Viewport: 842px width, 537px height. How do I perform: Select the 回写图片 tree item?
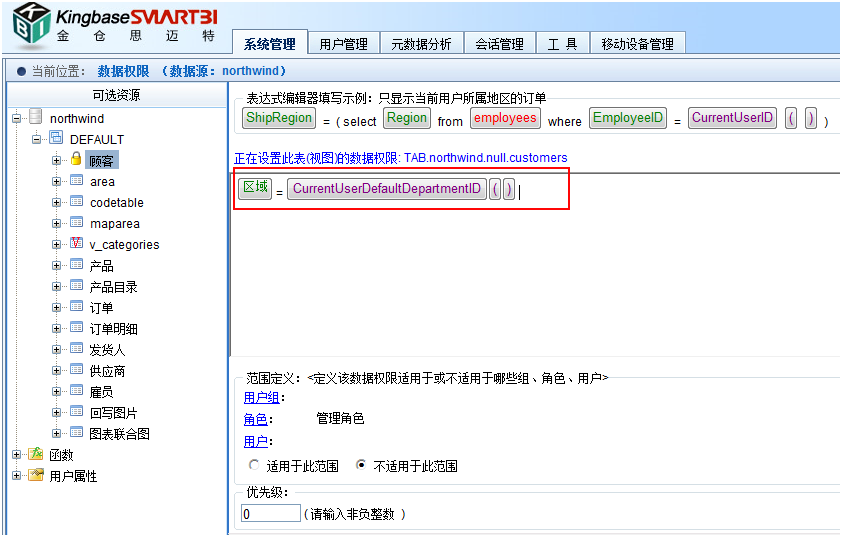(113, 413)
